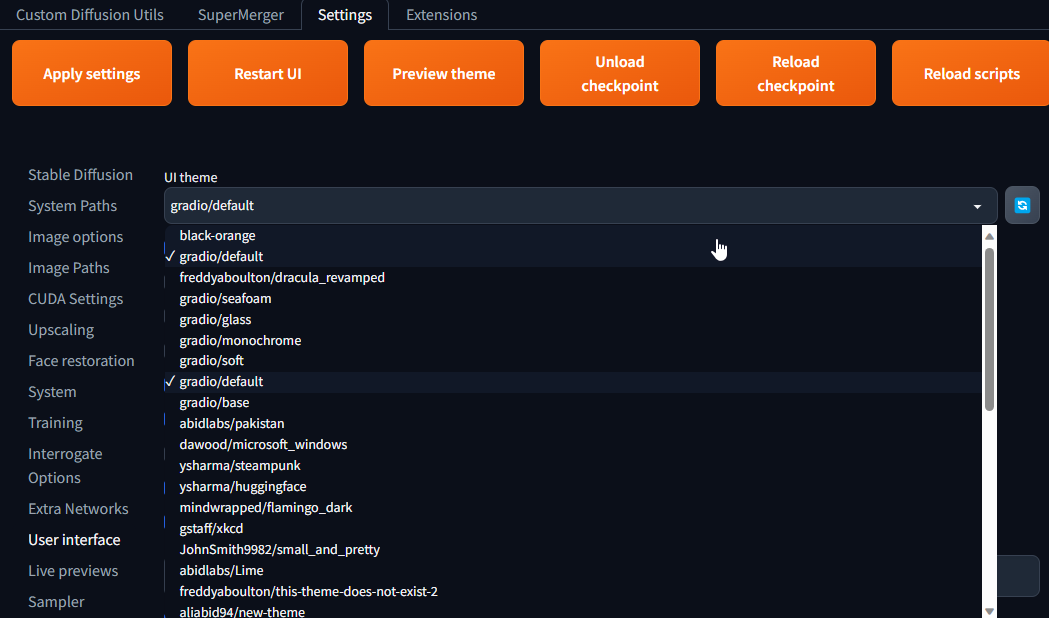
Task: Open Interrogate Options section
Action: [x=65, y=466]
